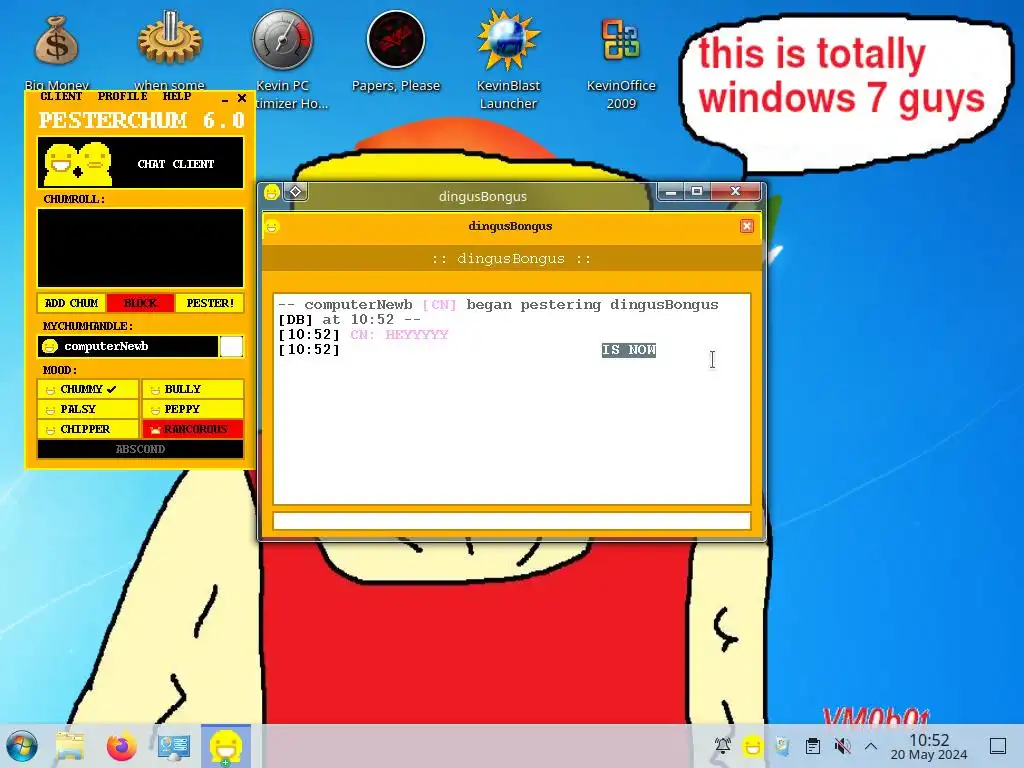This screenshot has height=768, width=1024.
Task: Launch the Kevin PC Optimizer desktop icon
Action: [282, 41]
